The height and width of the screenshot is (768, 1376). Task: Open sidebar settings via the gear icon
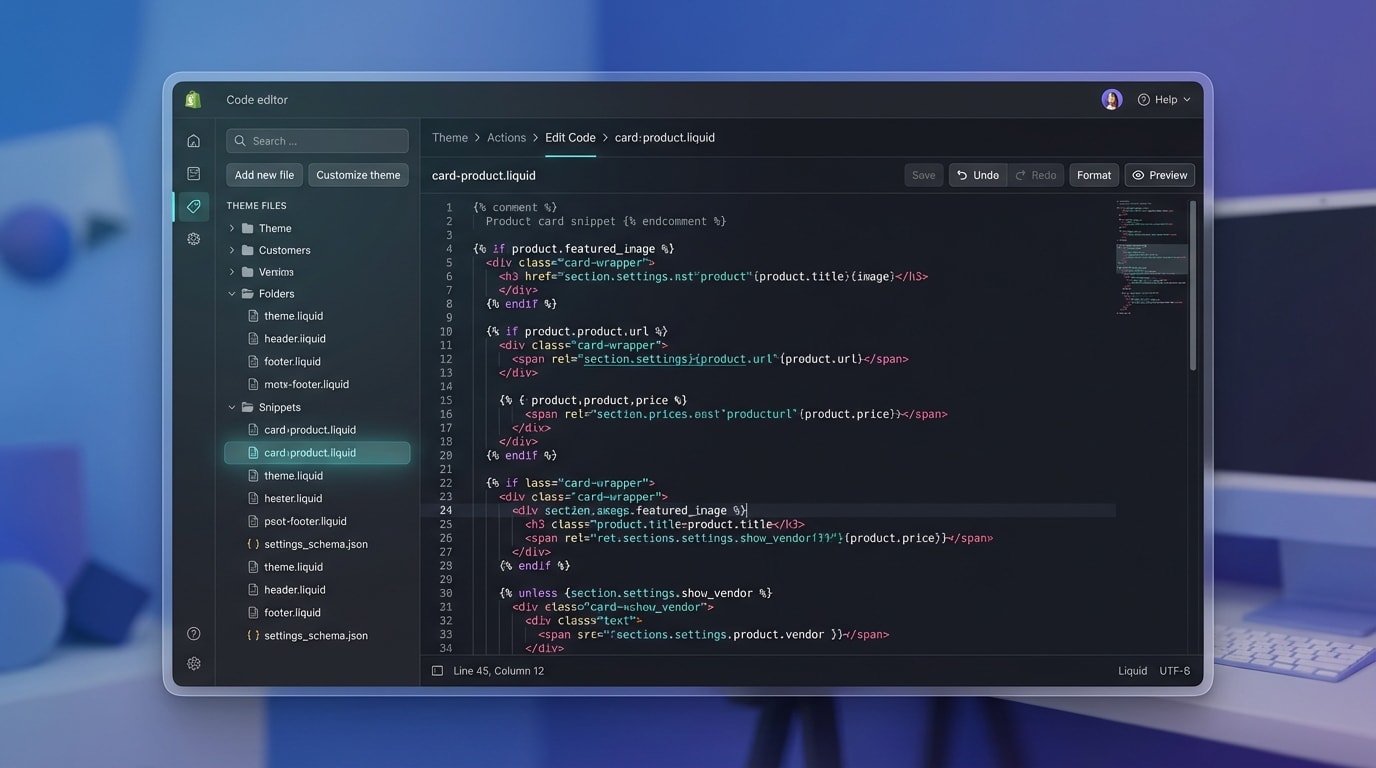(193, 239)
